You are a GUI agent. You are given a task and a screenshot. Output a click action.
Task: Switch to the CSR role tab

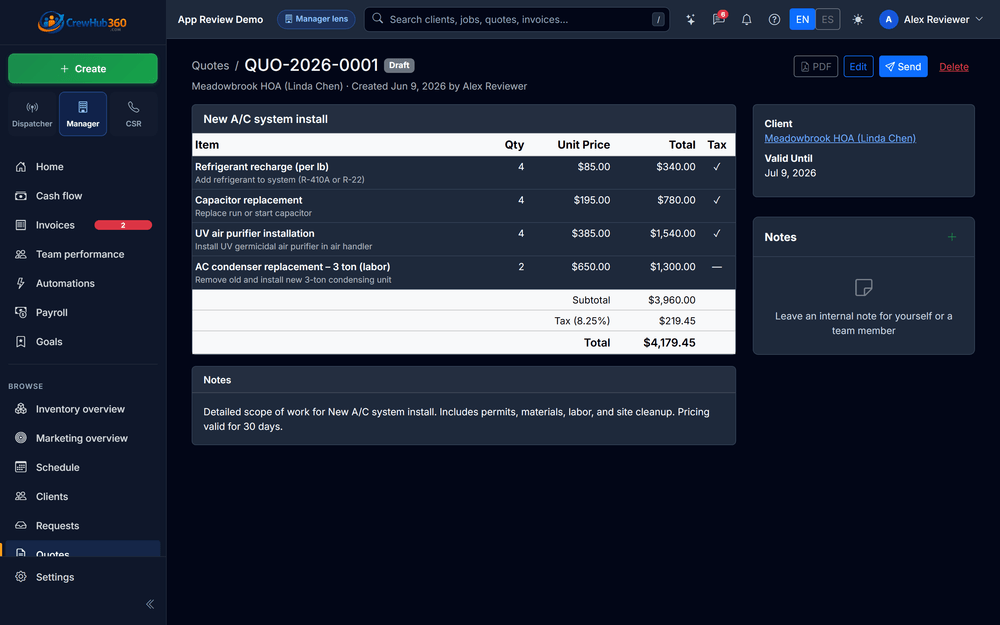tap(133, 114)
